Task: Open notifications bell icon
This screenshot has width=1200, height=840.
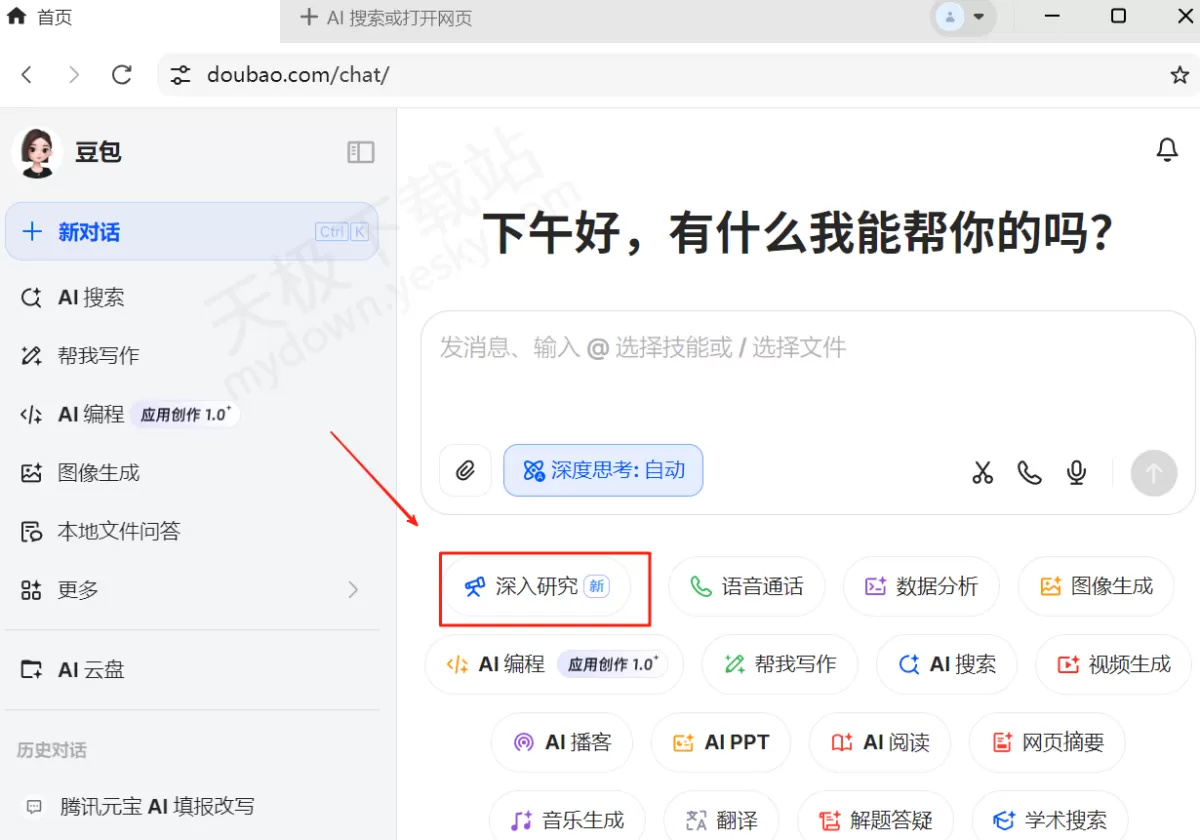Action: coord(1167,150)
